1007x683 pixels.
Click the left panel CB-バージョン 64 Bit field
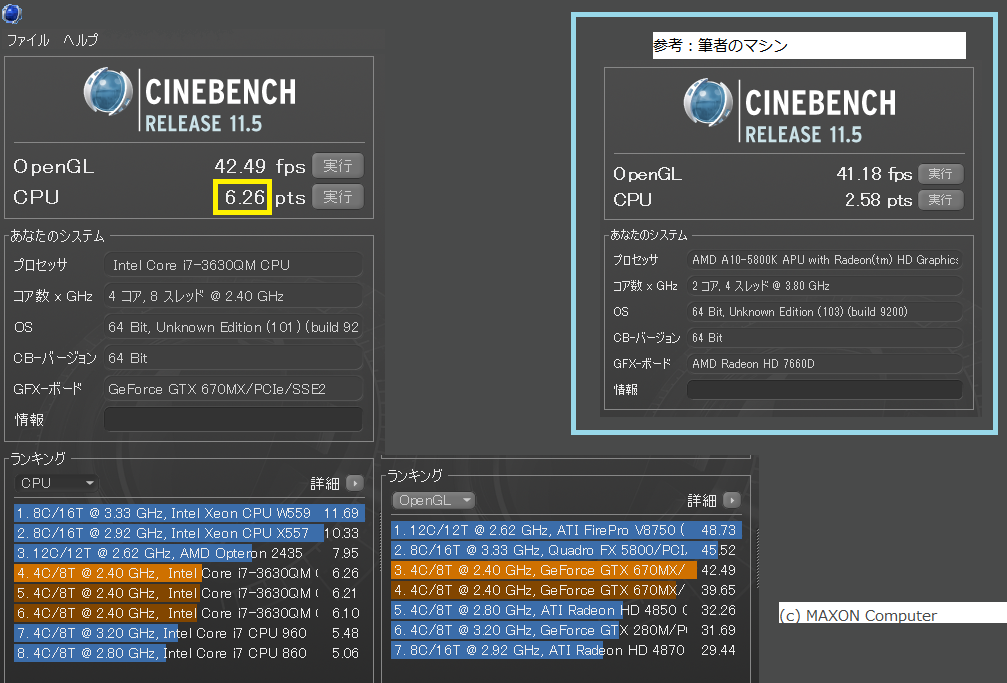[233, 358]
